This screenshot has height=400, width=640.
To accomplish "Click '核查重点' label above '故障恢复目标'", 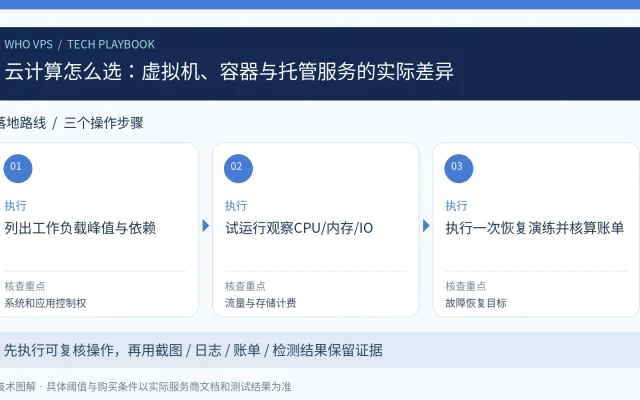I will pos(466,286).
